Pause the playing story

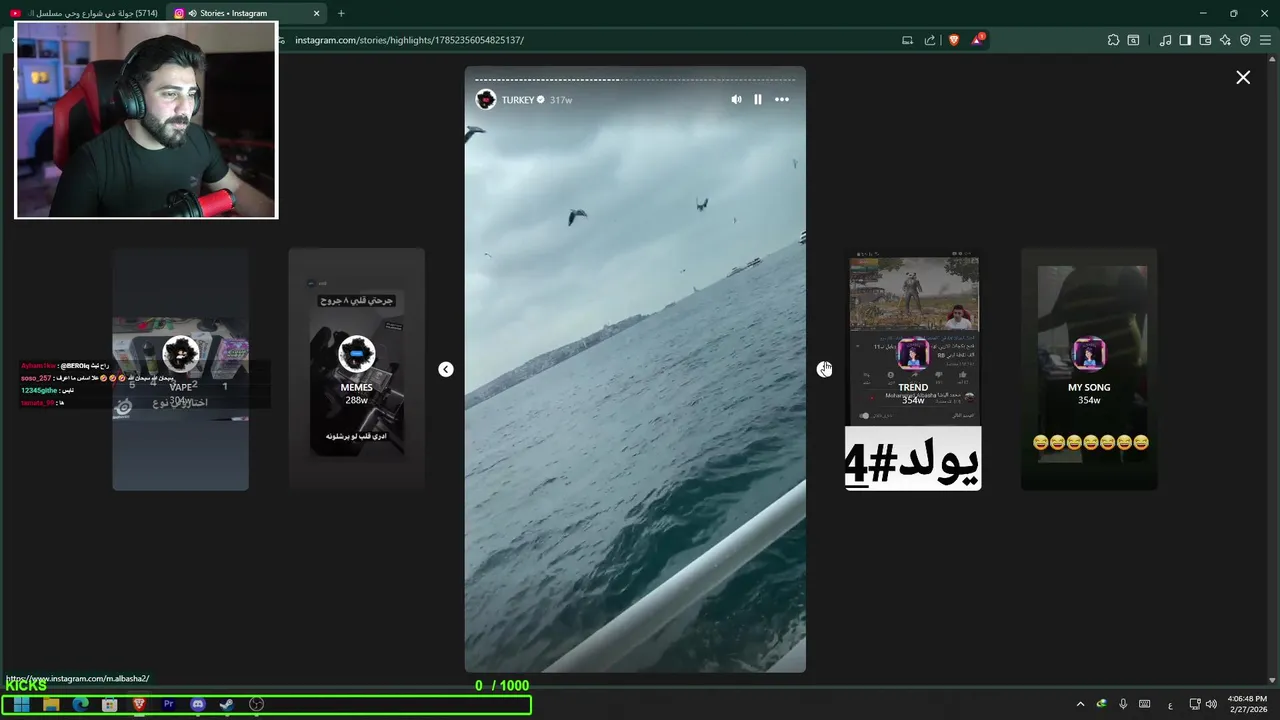point(758,100)
